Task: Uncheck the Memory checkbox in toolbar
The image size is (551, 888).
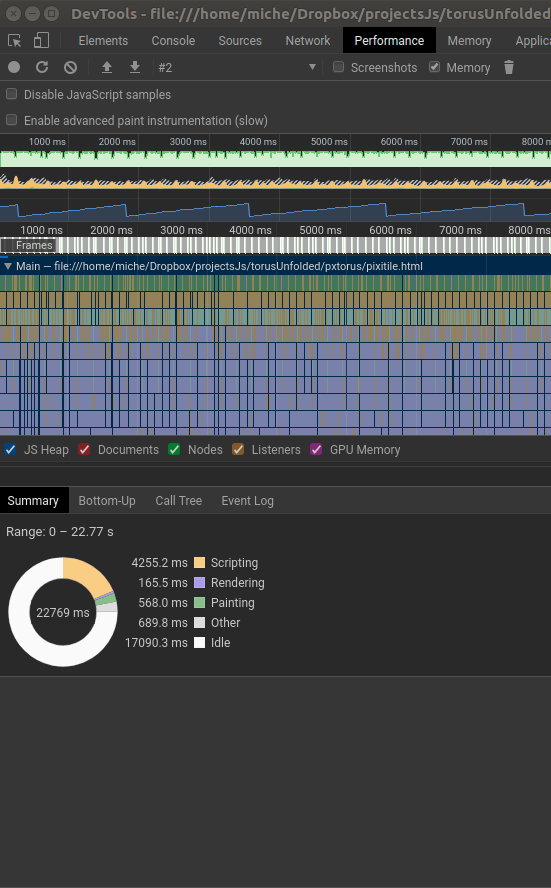Action: (x=434, y=67)
